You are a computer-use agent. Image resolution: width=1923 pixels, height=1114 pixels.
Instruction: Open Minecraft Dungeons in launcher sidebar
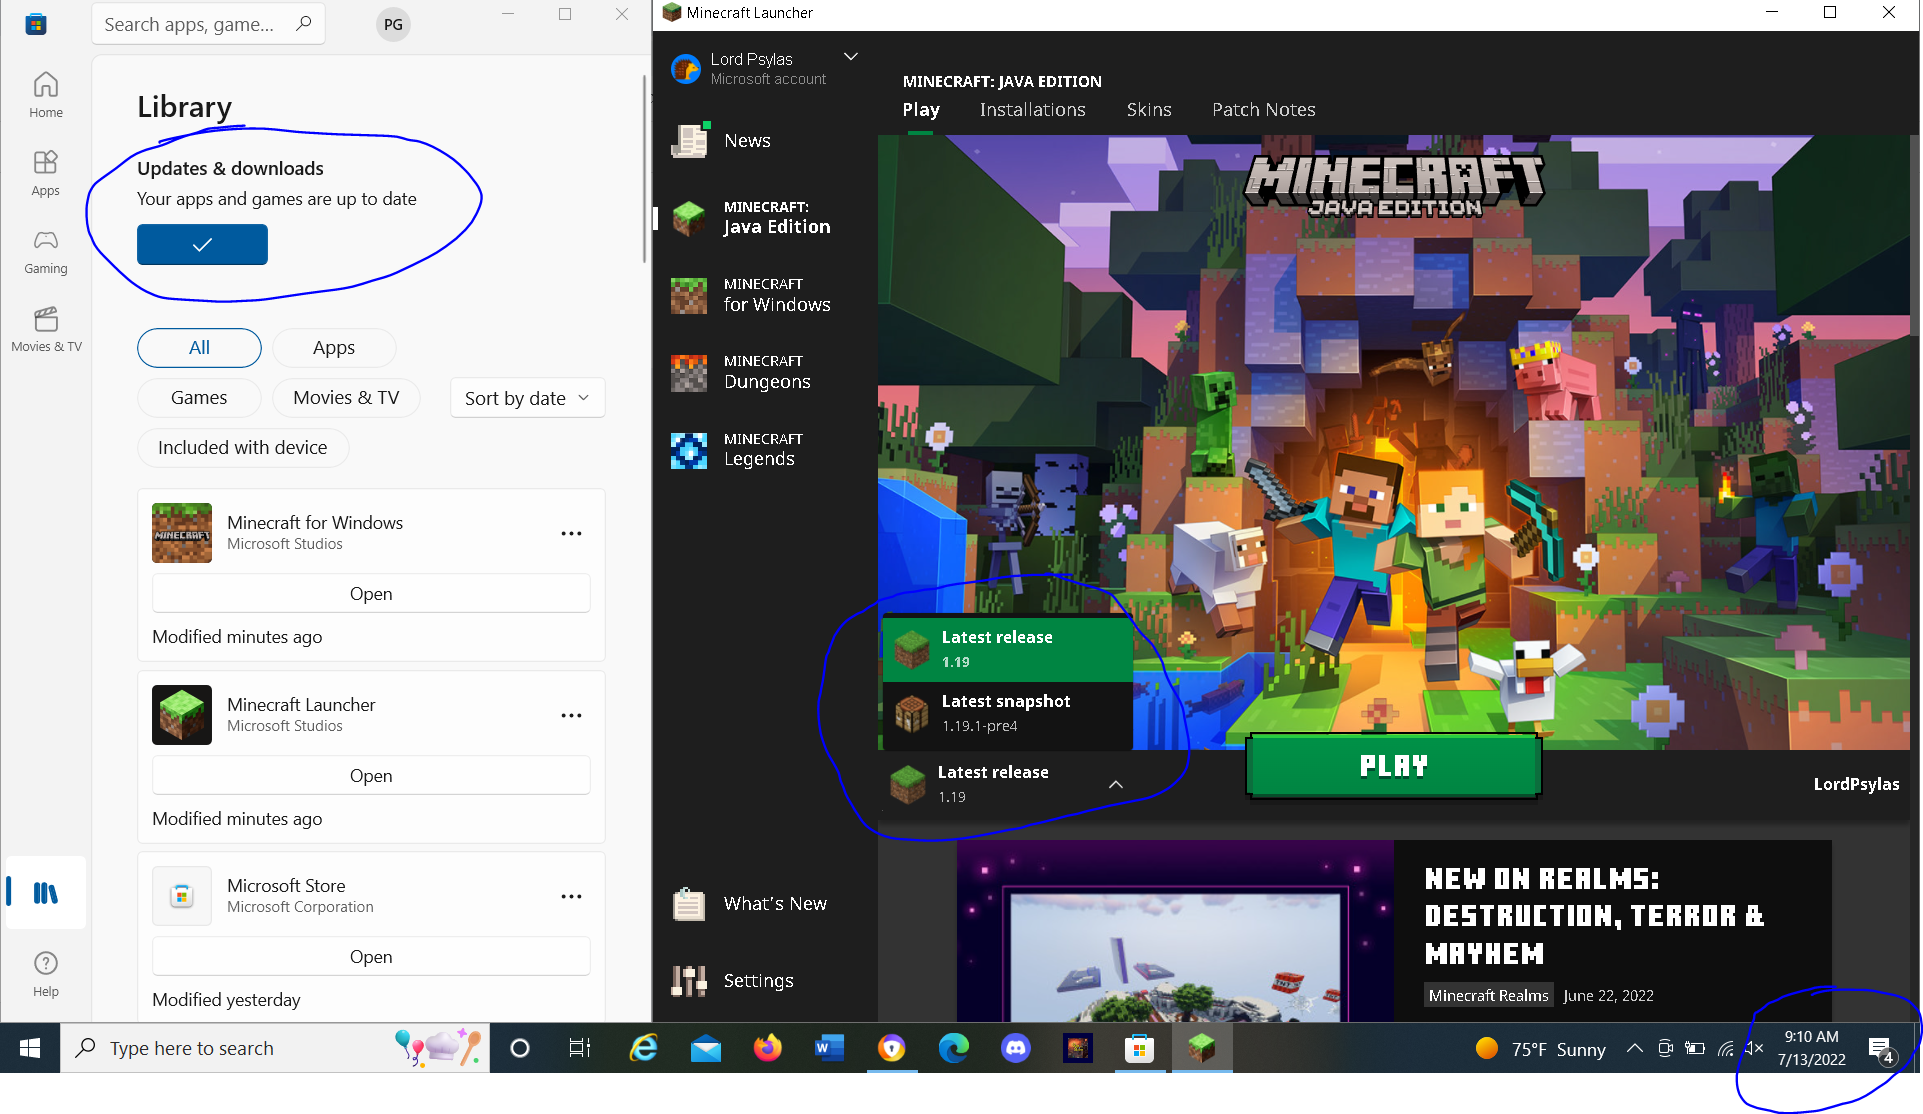coord(766,372)
